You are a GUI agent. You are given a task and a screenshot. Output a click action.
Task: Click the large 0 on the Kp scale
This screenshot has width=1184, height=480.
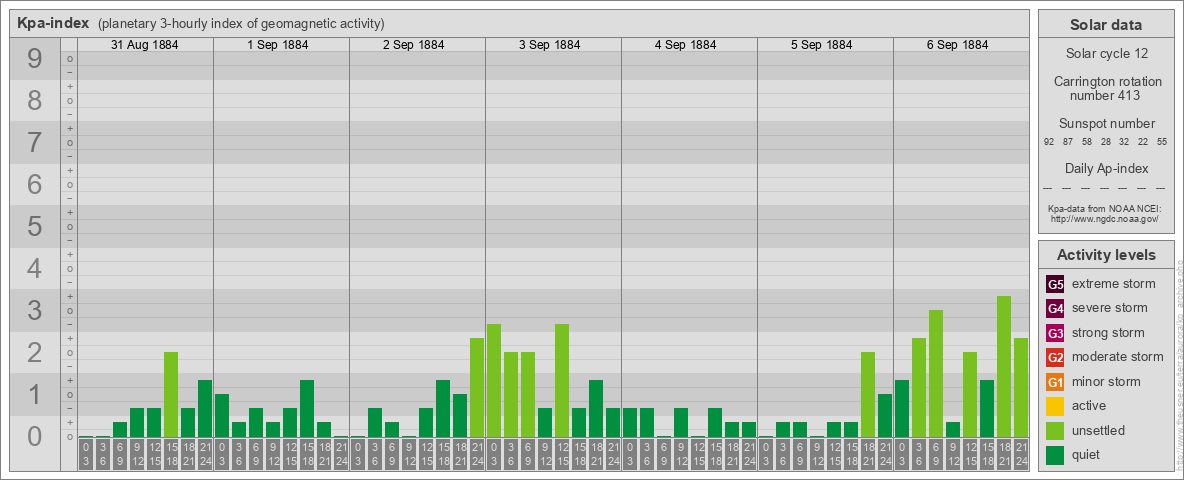coord(34,437)
